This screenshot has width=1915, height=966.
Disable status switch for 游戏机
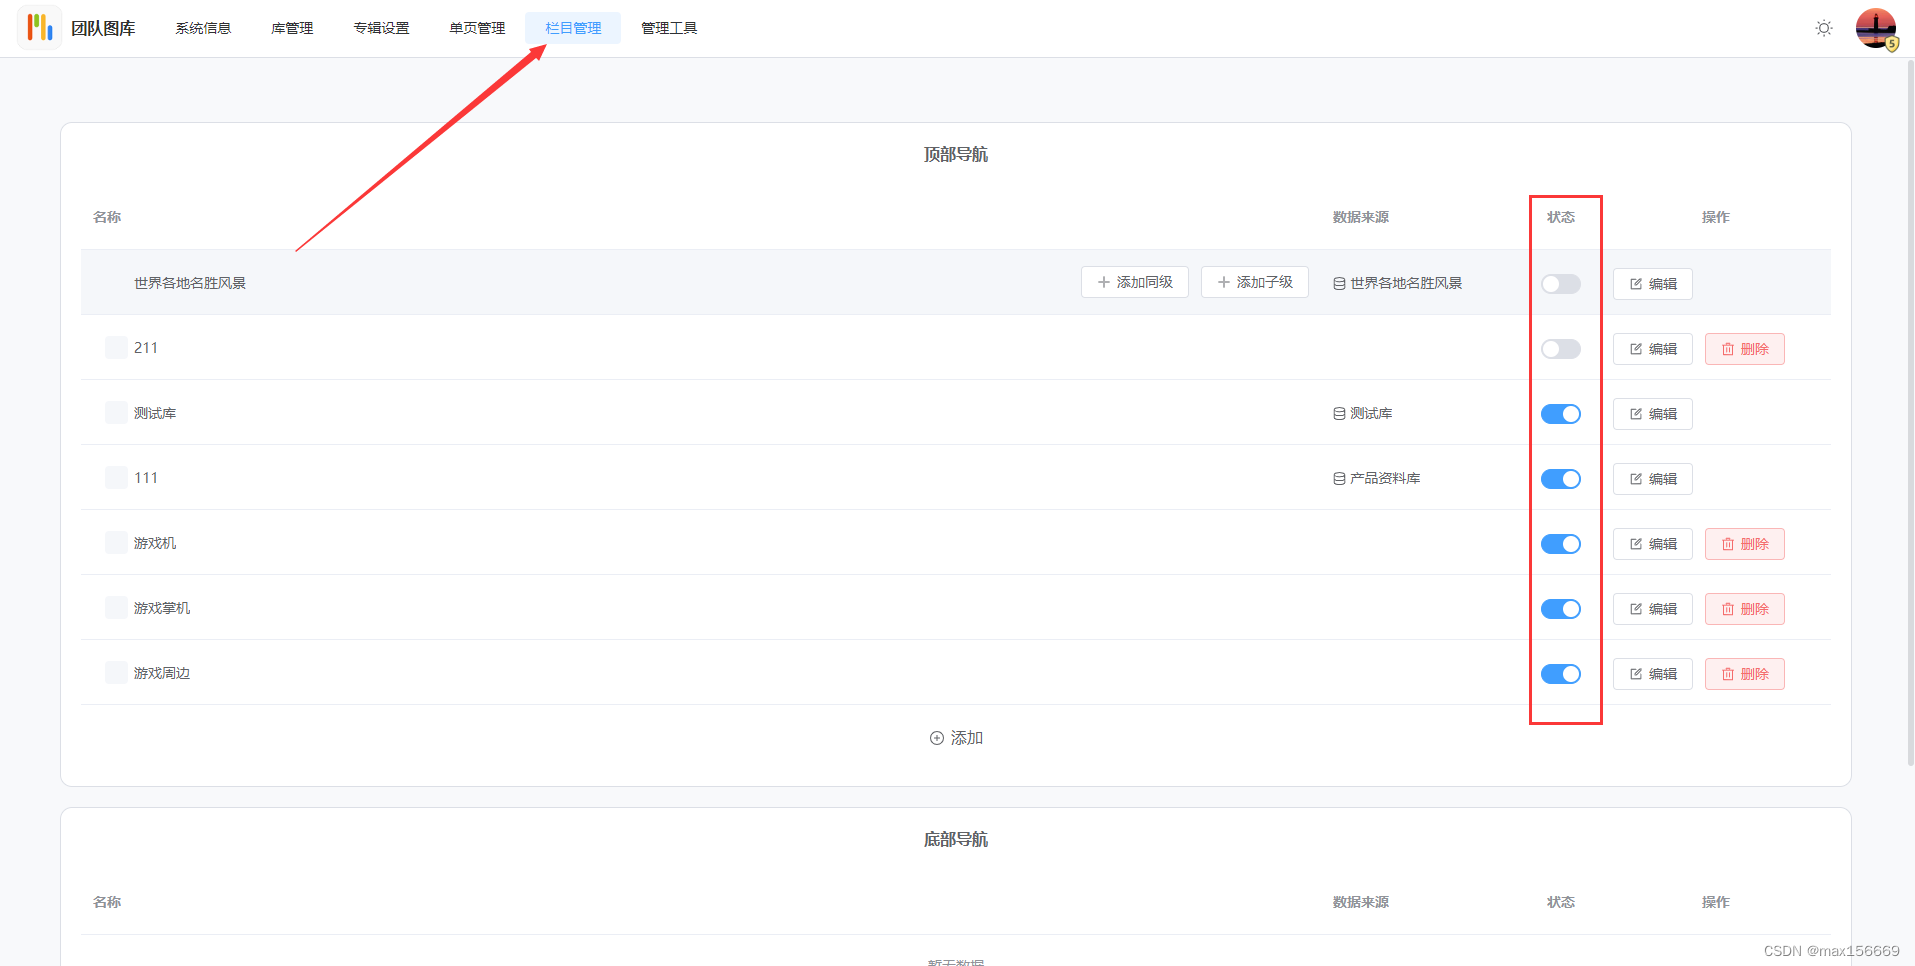tap(1560, 544)
